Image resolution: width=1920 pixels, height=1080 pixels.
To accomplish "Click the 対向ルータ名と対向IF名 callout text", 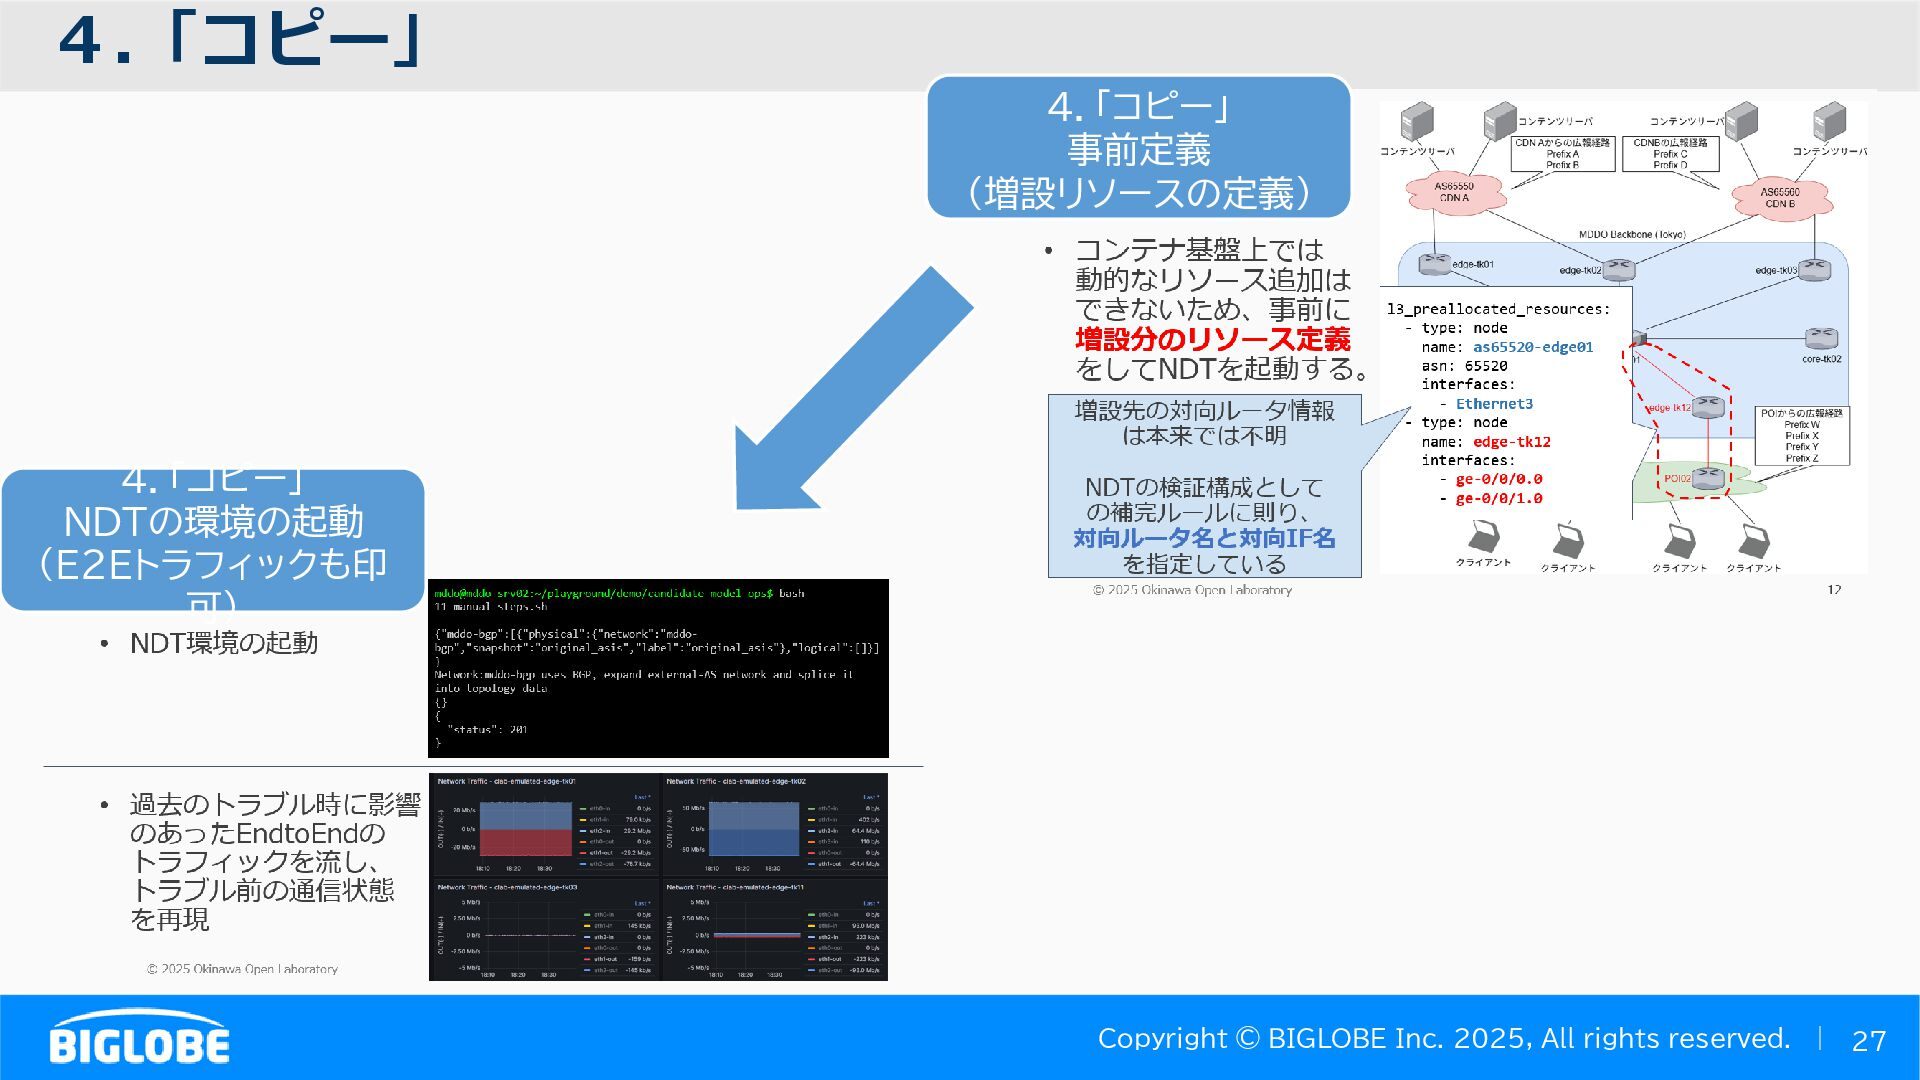I will [x=1204, y=538].
